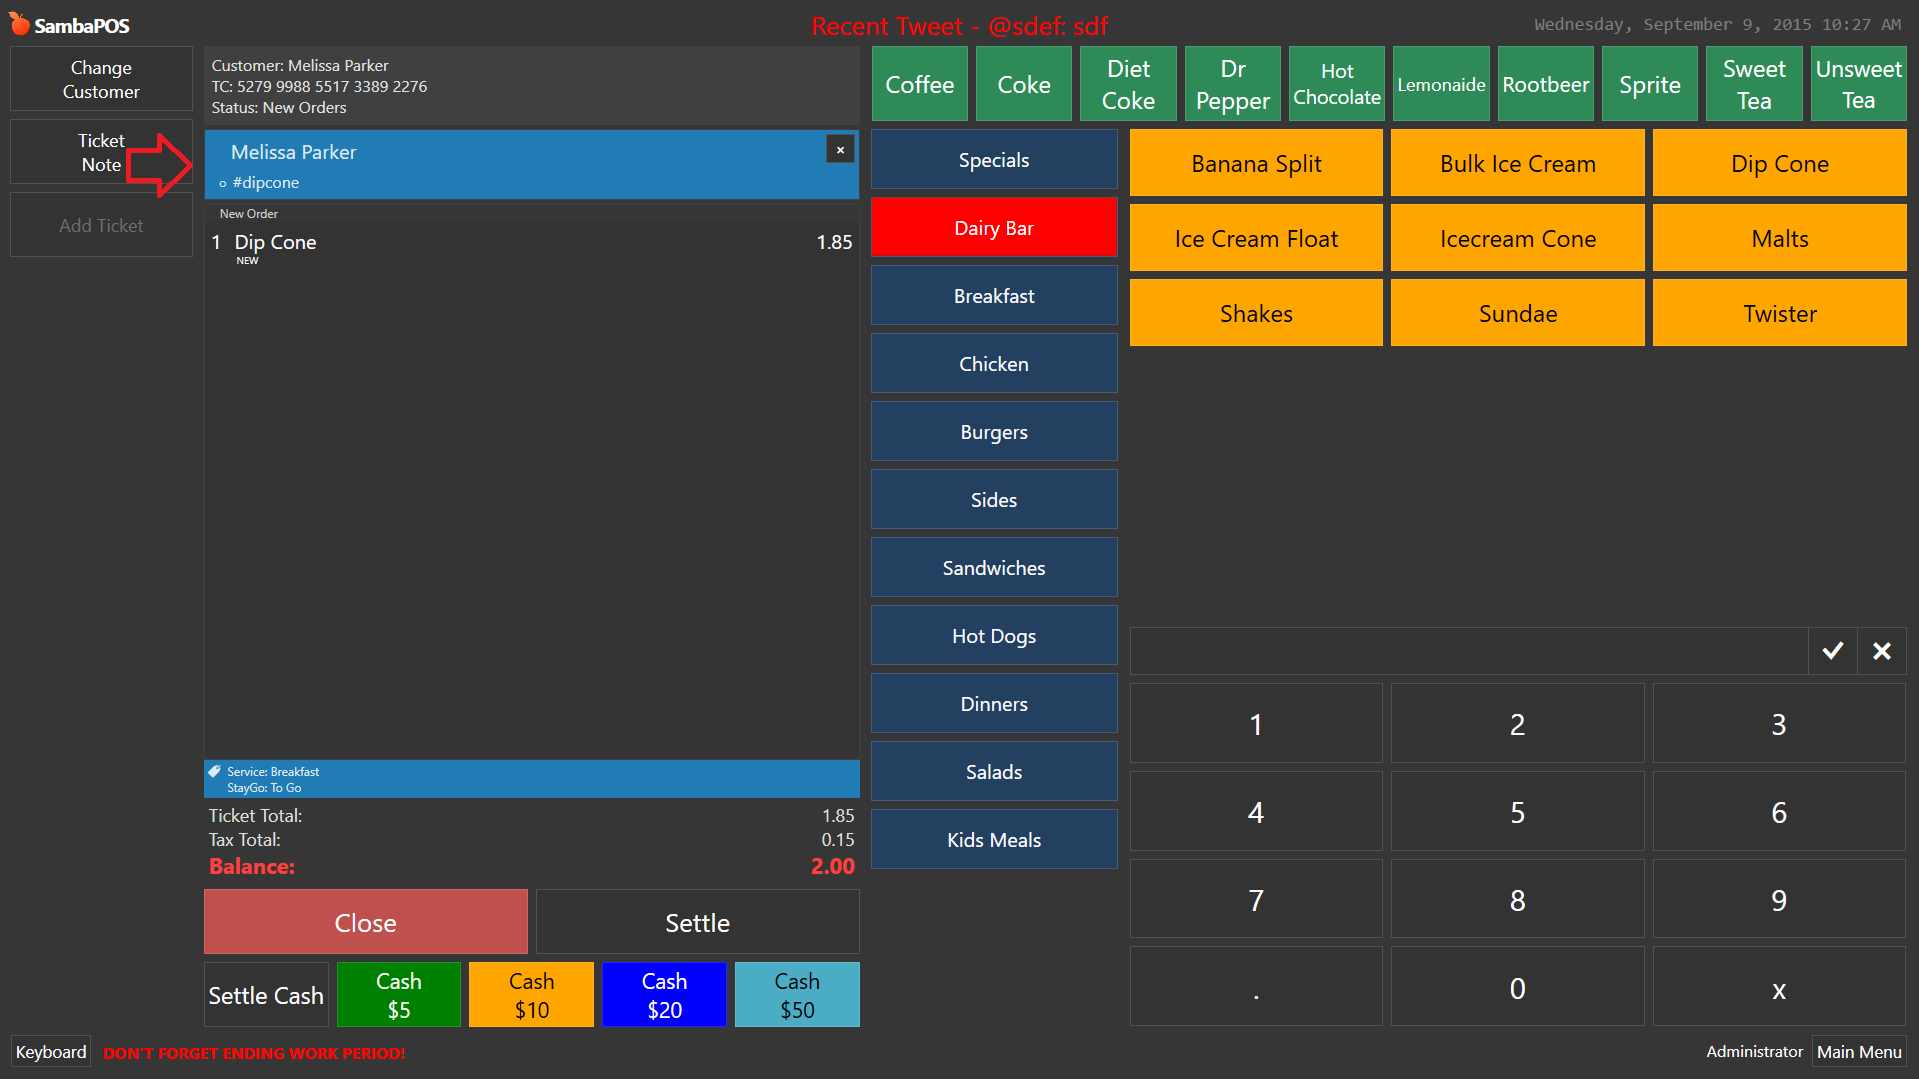Pay with the blue Cash $20 button
The image size is (1919, 1079).
[x=664, y=995]
